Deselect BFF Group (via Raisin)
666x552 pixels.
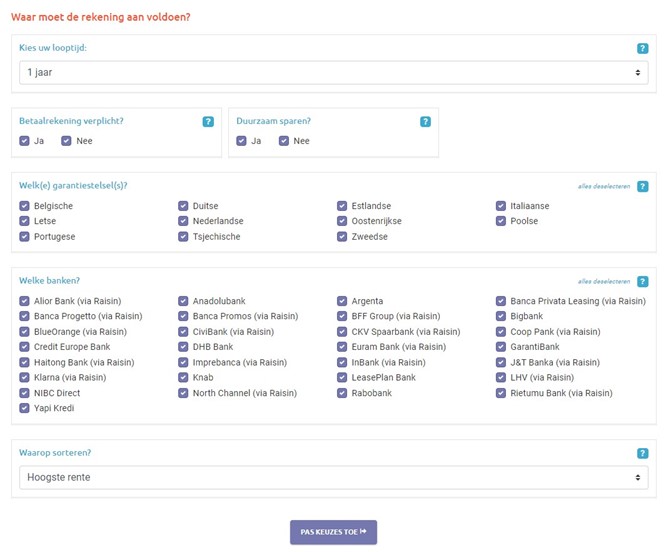pyautogui.click(x=342, y=316)
